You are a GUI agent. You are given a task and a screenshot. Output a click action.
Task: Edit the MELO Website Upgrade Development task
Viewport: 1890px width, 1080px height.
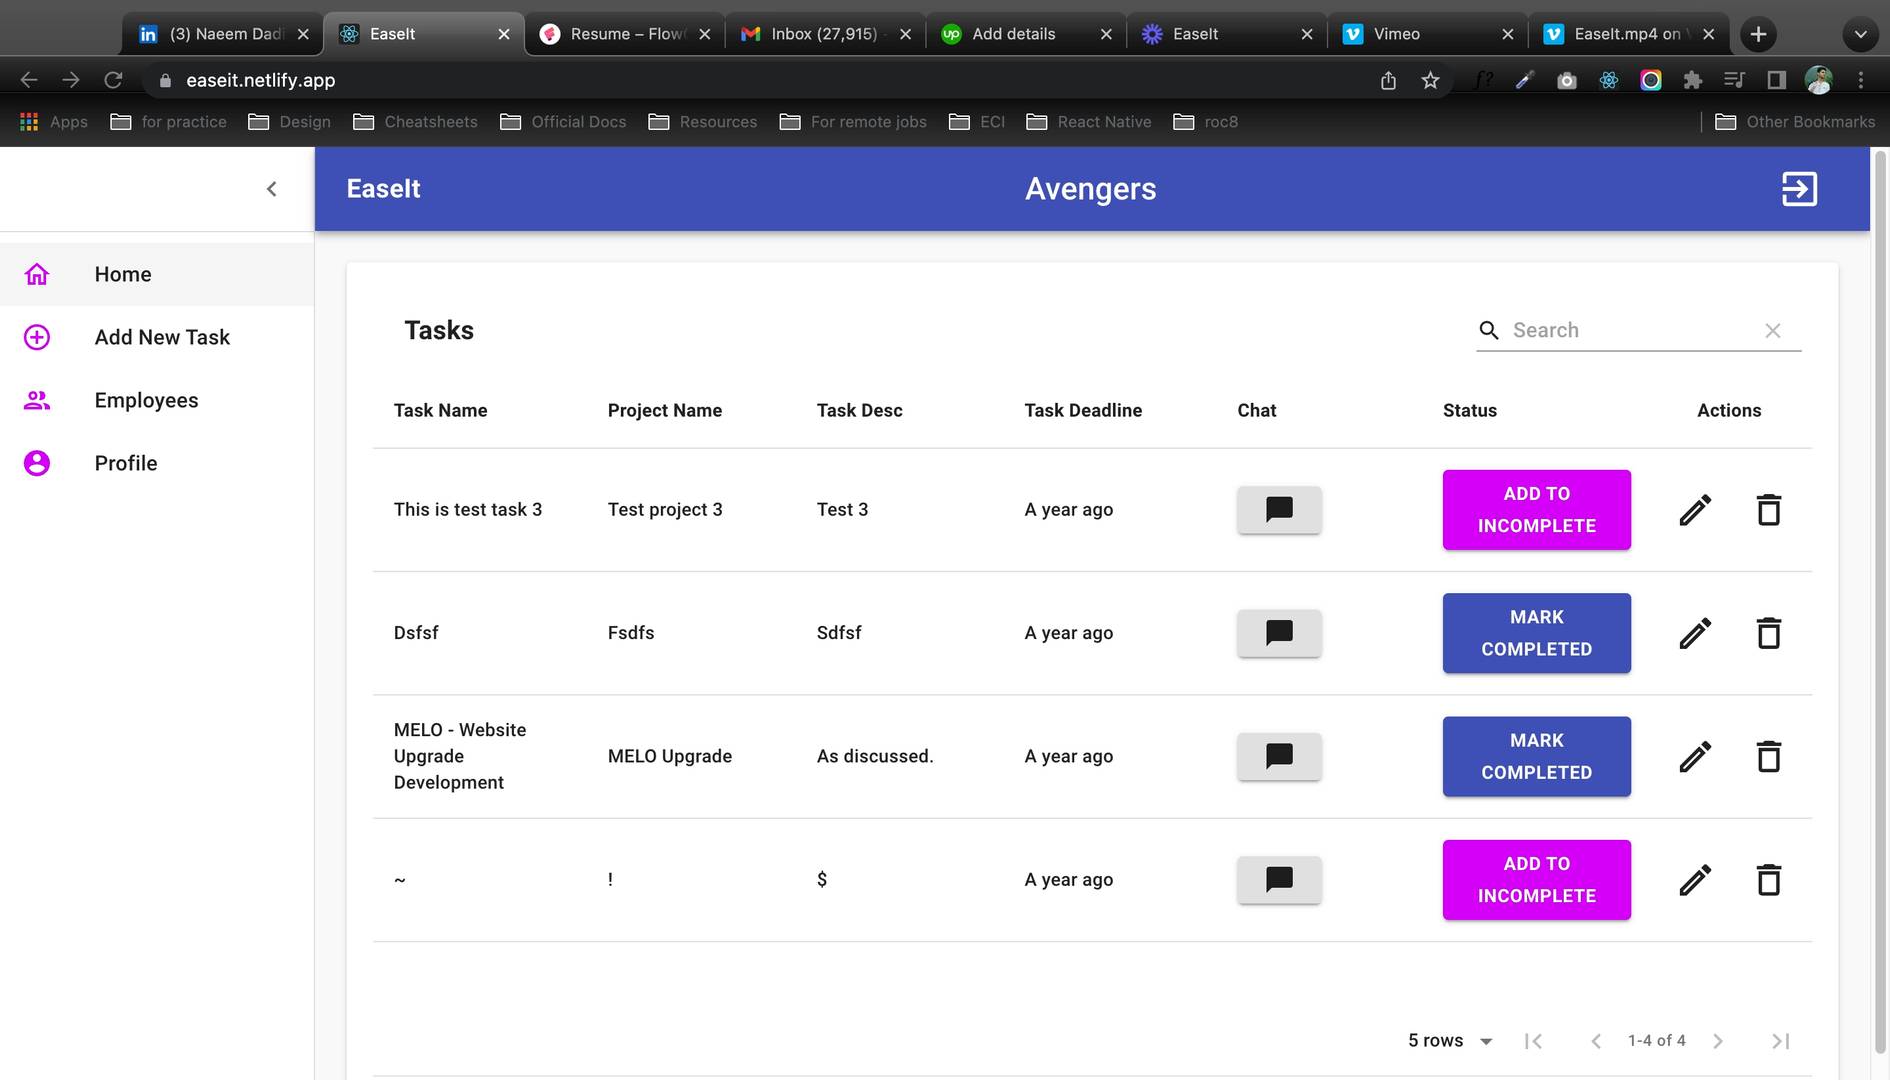[x=1695, y=757]
